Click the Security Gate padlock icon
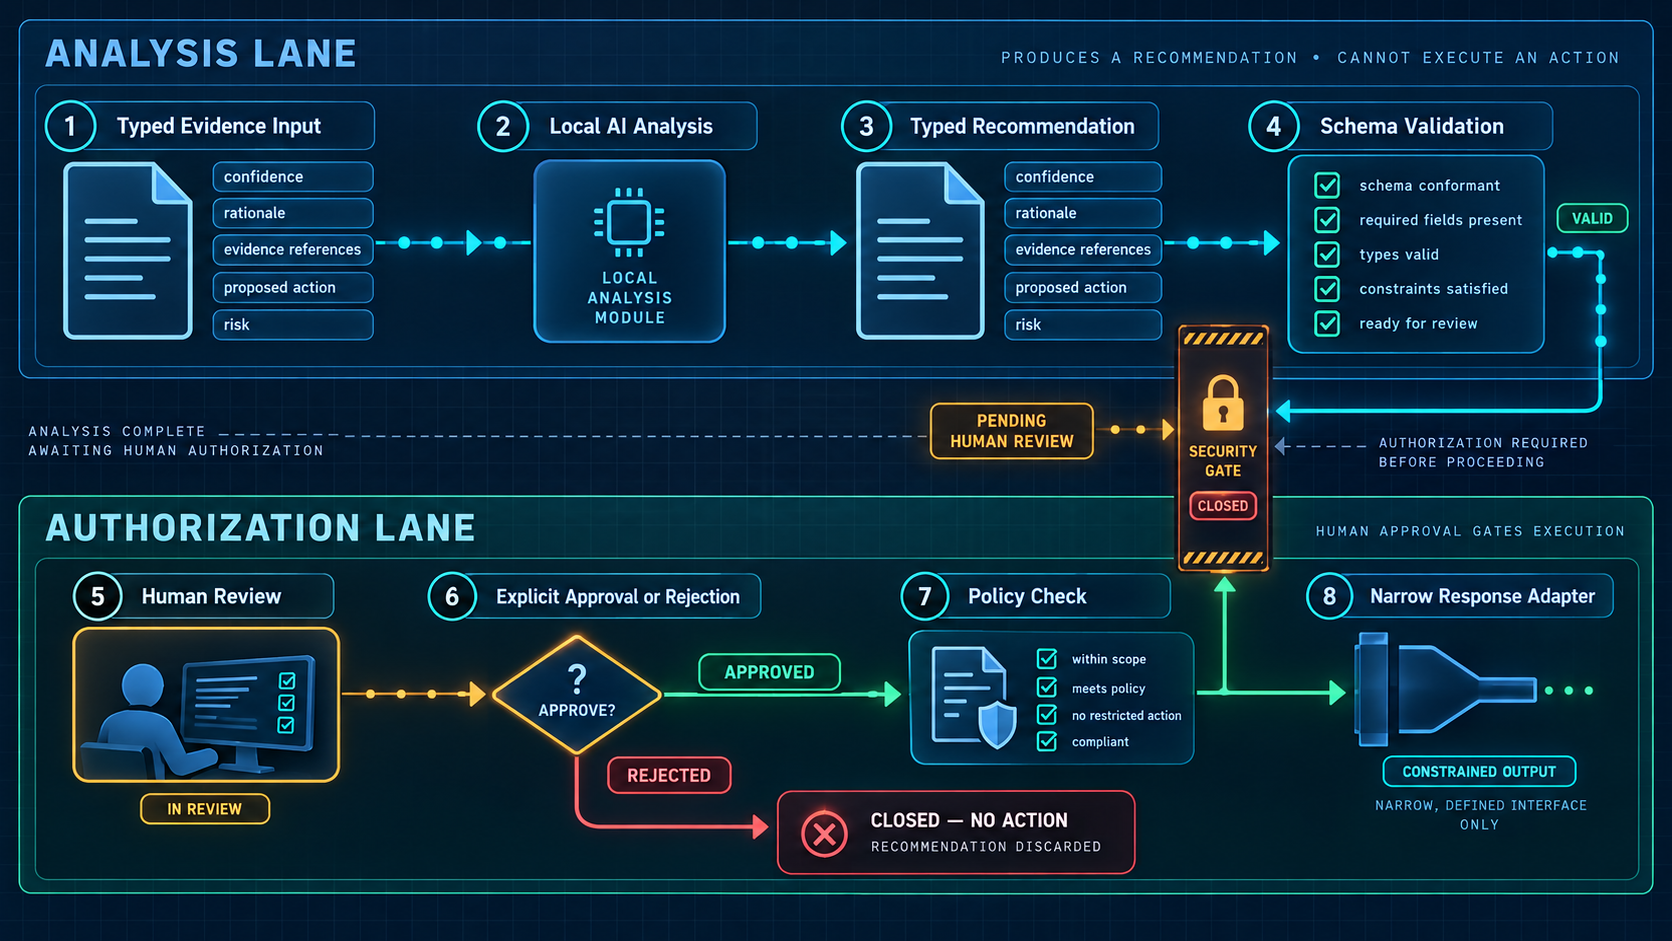Image resolution: width=1672 pixels, height=941 pixels. [x=1222, y=402]
